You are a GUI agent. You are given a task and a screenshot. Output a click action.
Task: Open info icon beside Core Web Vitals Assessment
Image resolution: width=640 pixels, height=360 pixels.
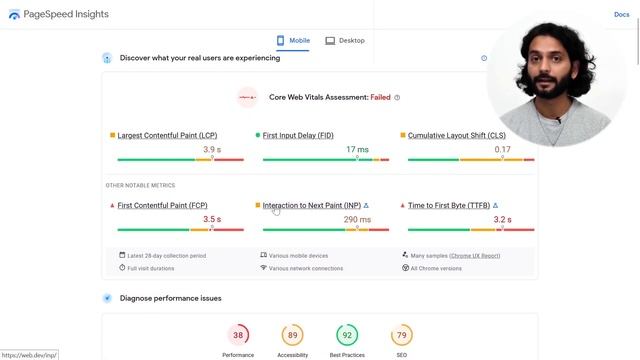coord(397,98)
